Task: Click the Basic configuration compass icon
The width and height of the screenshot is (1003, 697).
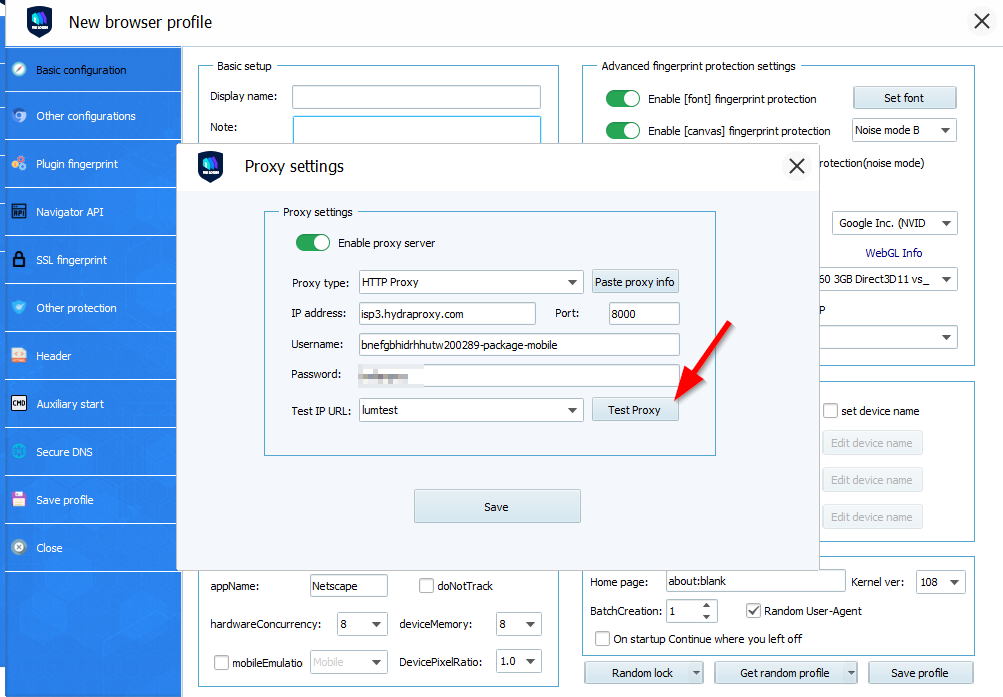Action: point(18,69)
